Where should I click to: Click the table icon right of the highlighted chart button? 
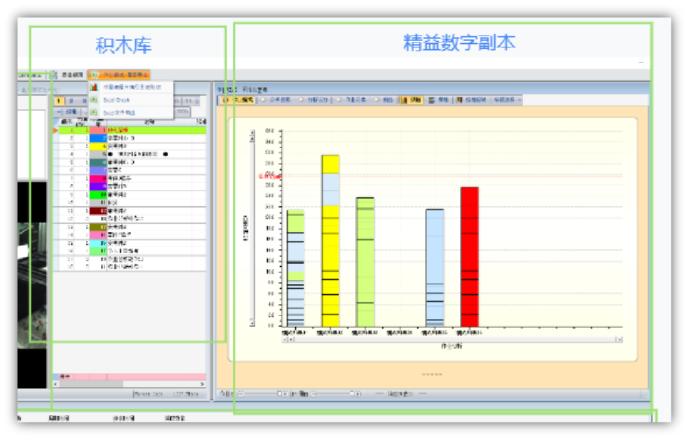coord(433,100)
